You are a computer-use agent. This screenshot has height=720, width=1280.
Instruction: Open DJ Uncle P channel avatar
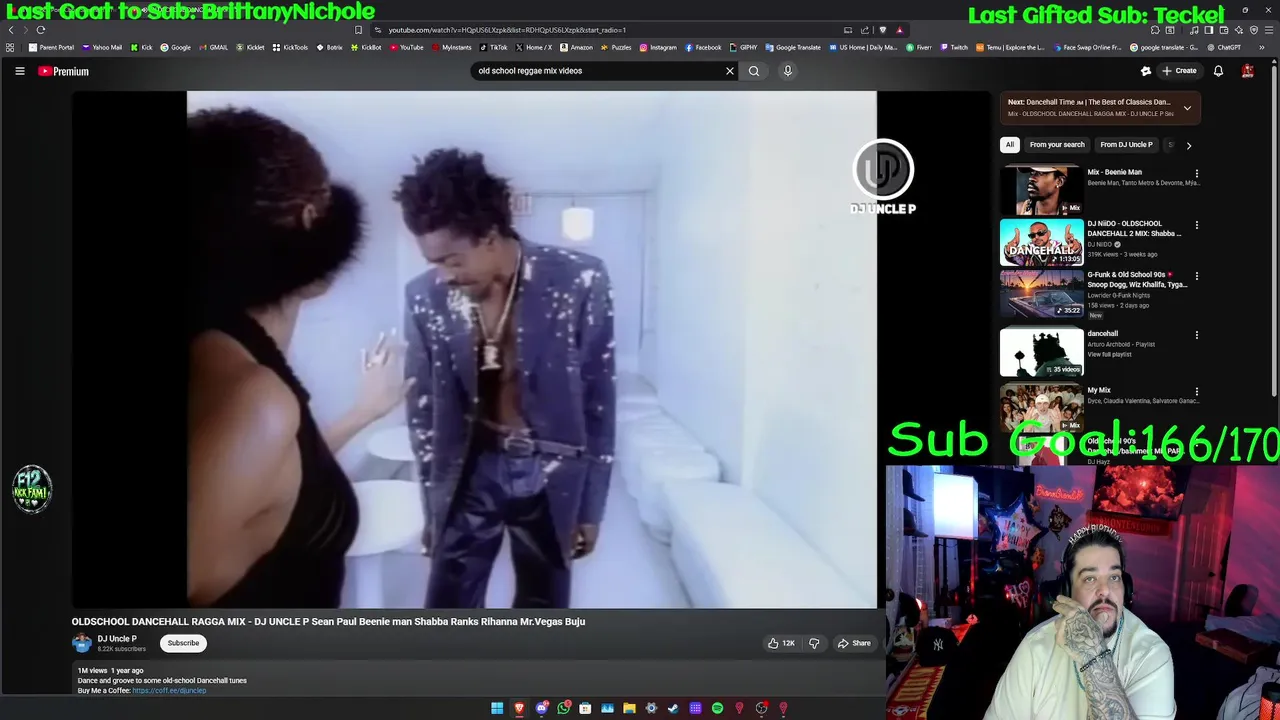pos(81,643)
